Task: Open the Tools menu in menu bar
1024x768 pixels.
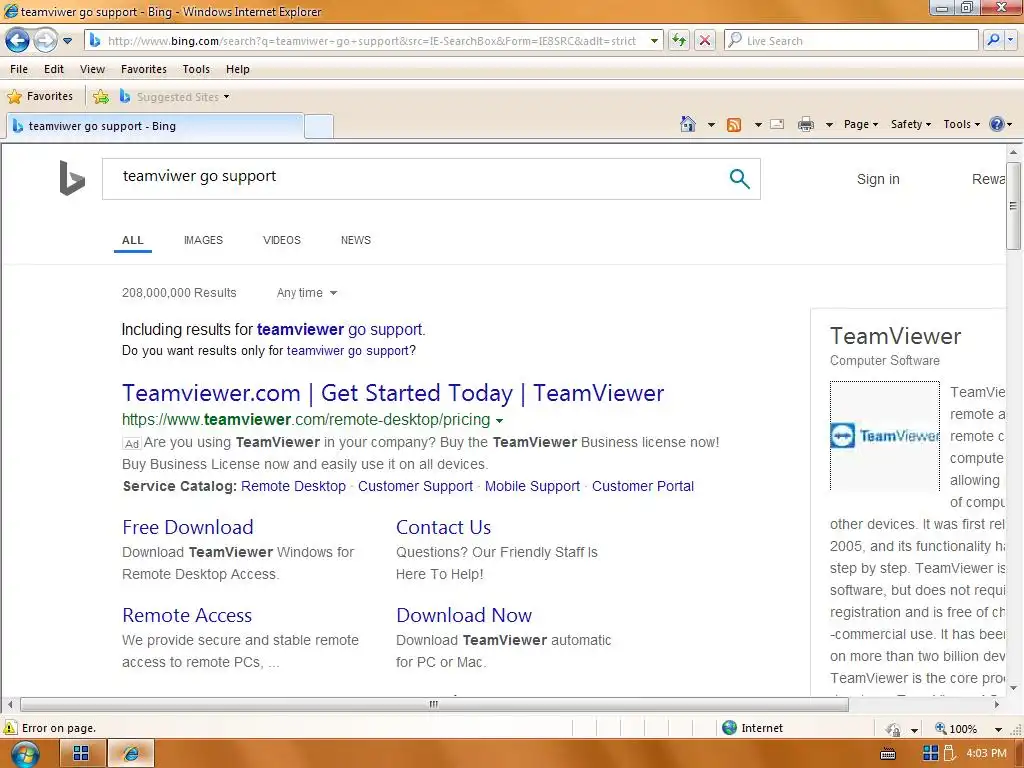Action: tap(196, 69)
